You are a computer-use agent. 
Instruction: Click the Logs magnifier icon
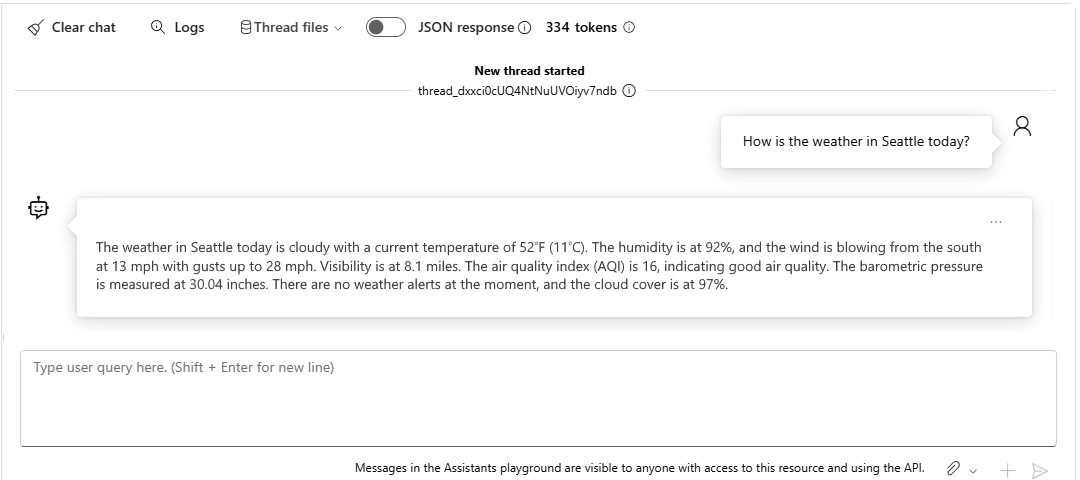pos(158,28)
